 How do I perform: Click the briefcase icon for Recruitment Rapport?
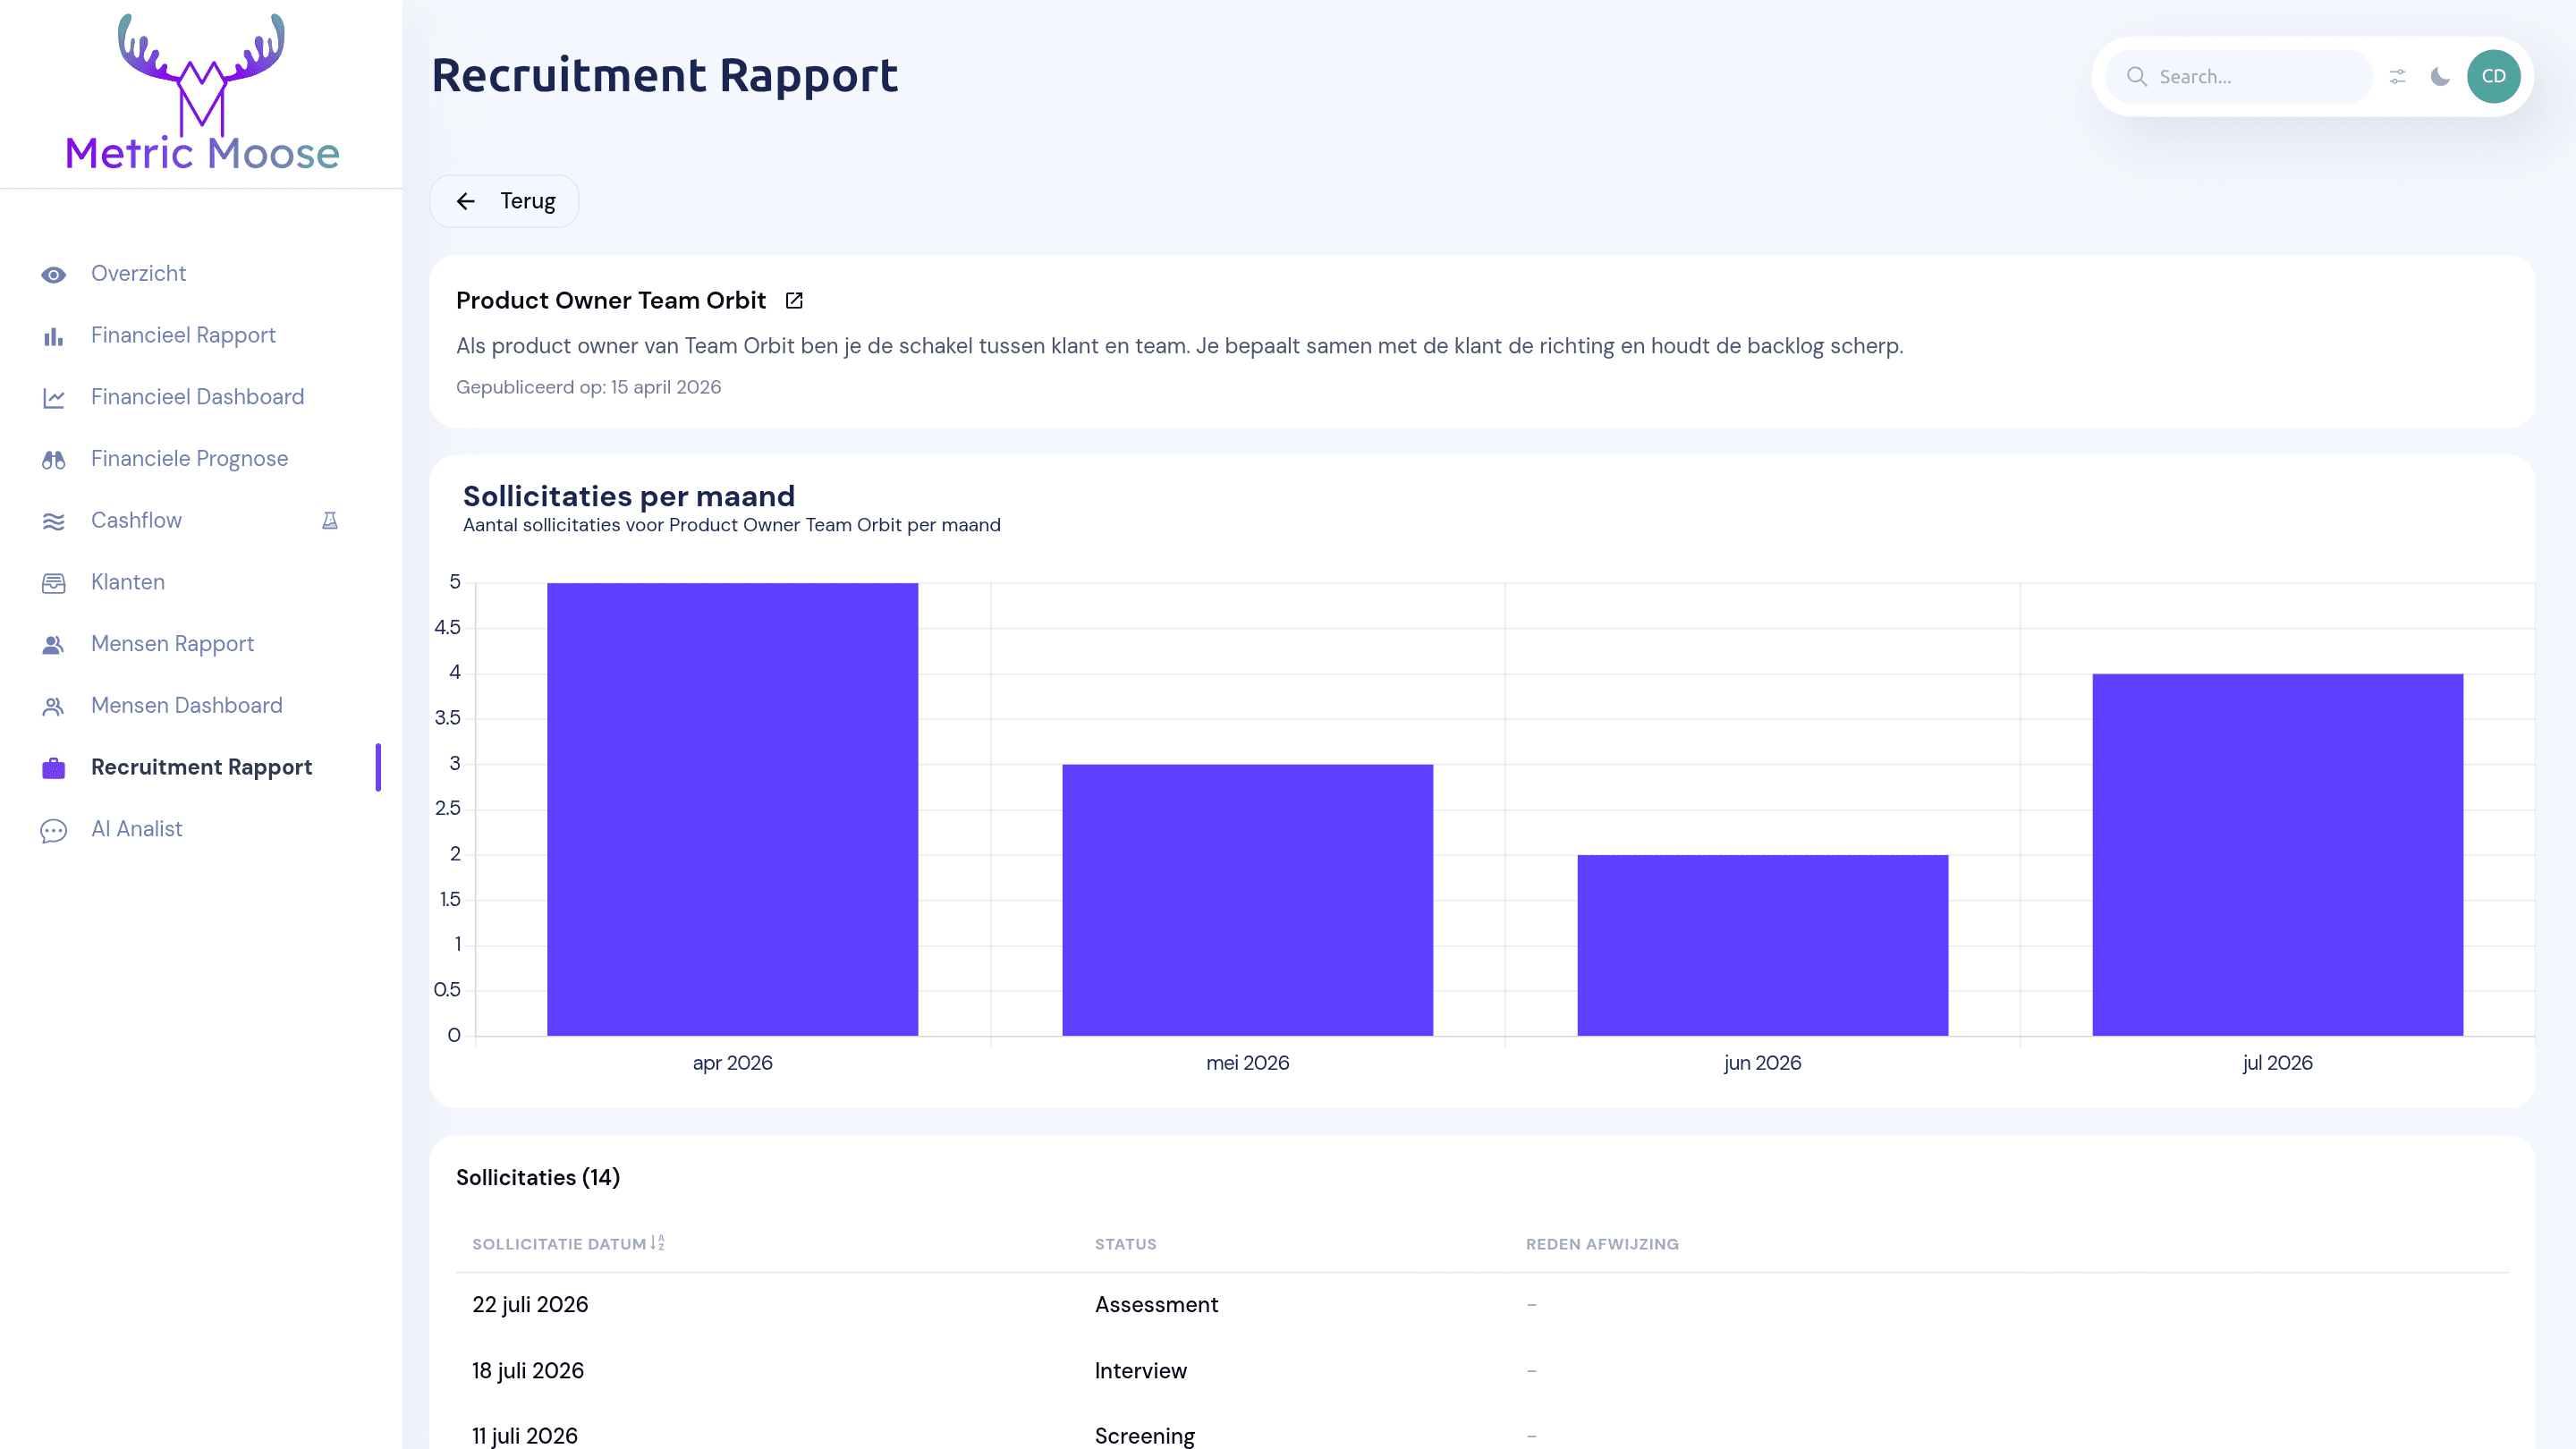54,768
